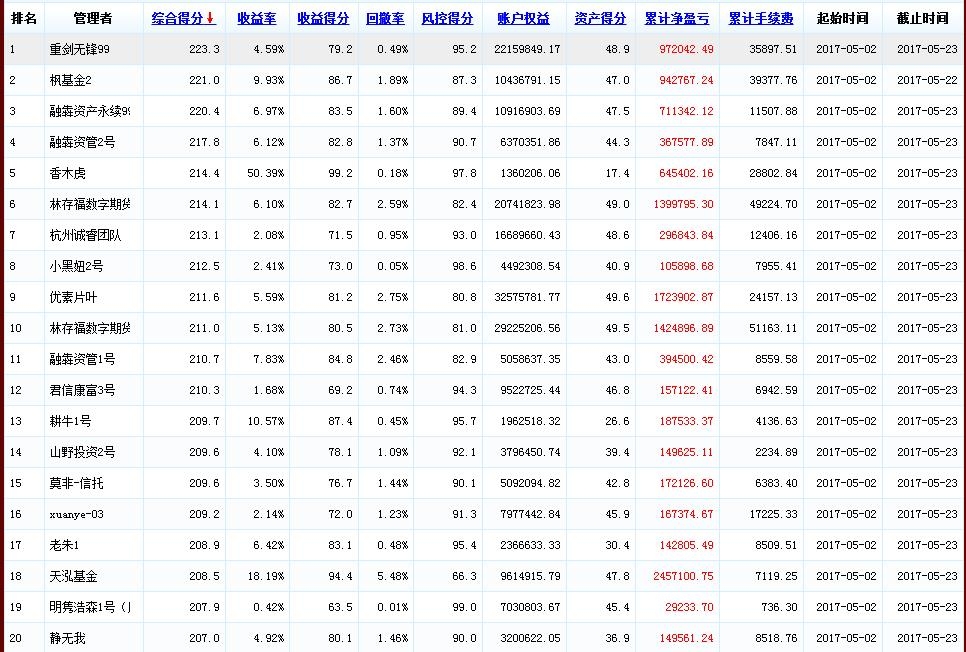The height and width of the screenshot is (652, 966).
Task: Select the manager 耕牛1号
Action: (x=70, y=421)
